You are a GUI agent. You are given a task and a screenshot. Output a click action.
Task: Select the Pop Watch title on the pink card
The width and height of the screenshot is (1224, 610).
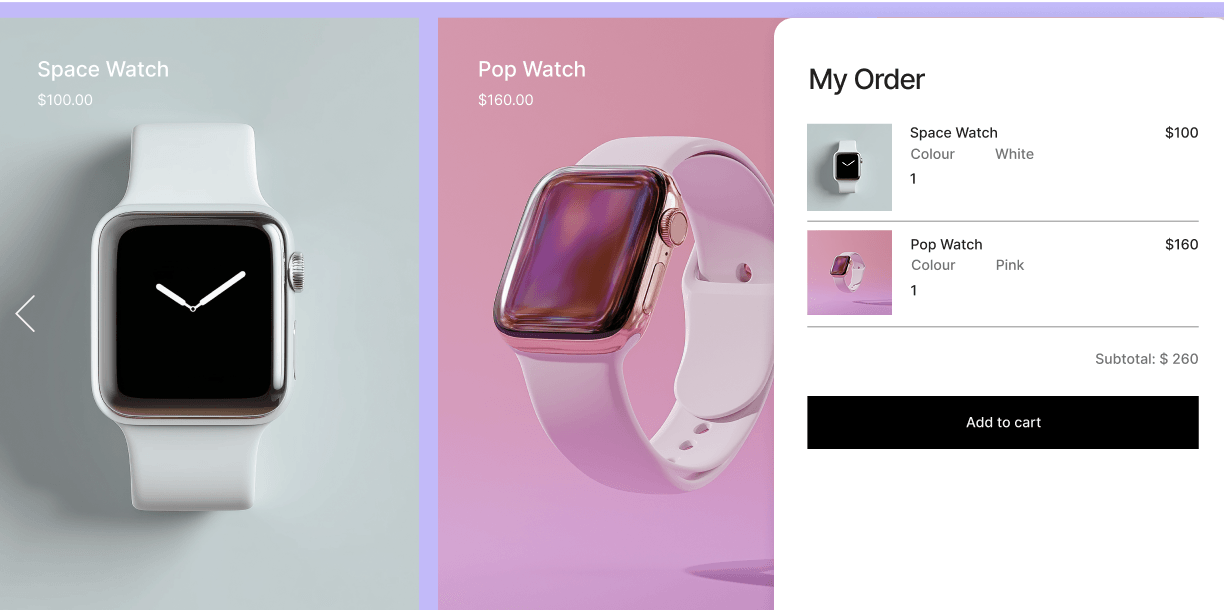531,70
